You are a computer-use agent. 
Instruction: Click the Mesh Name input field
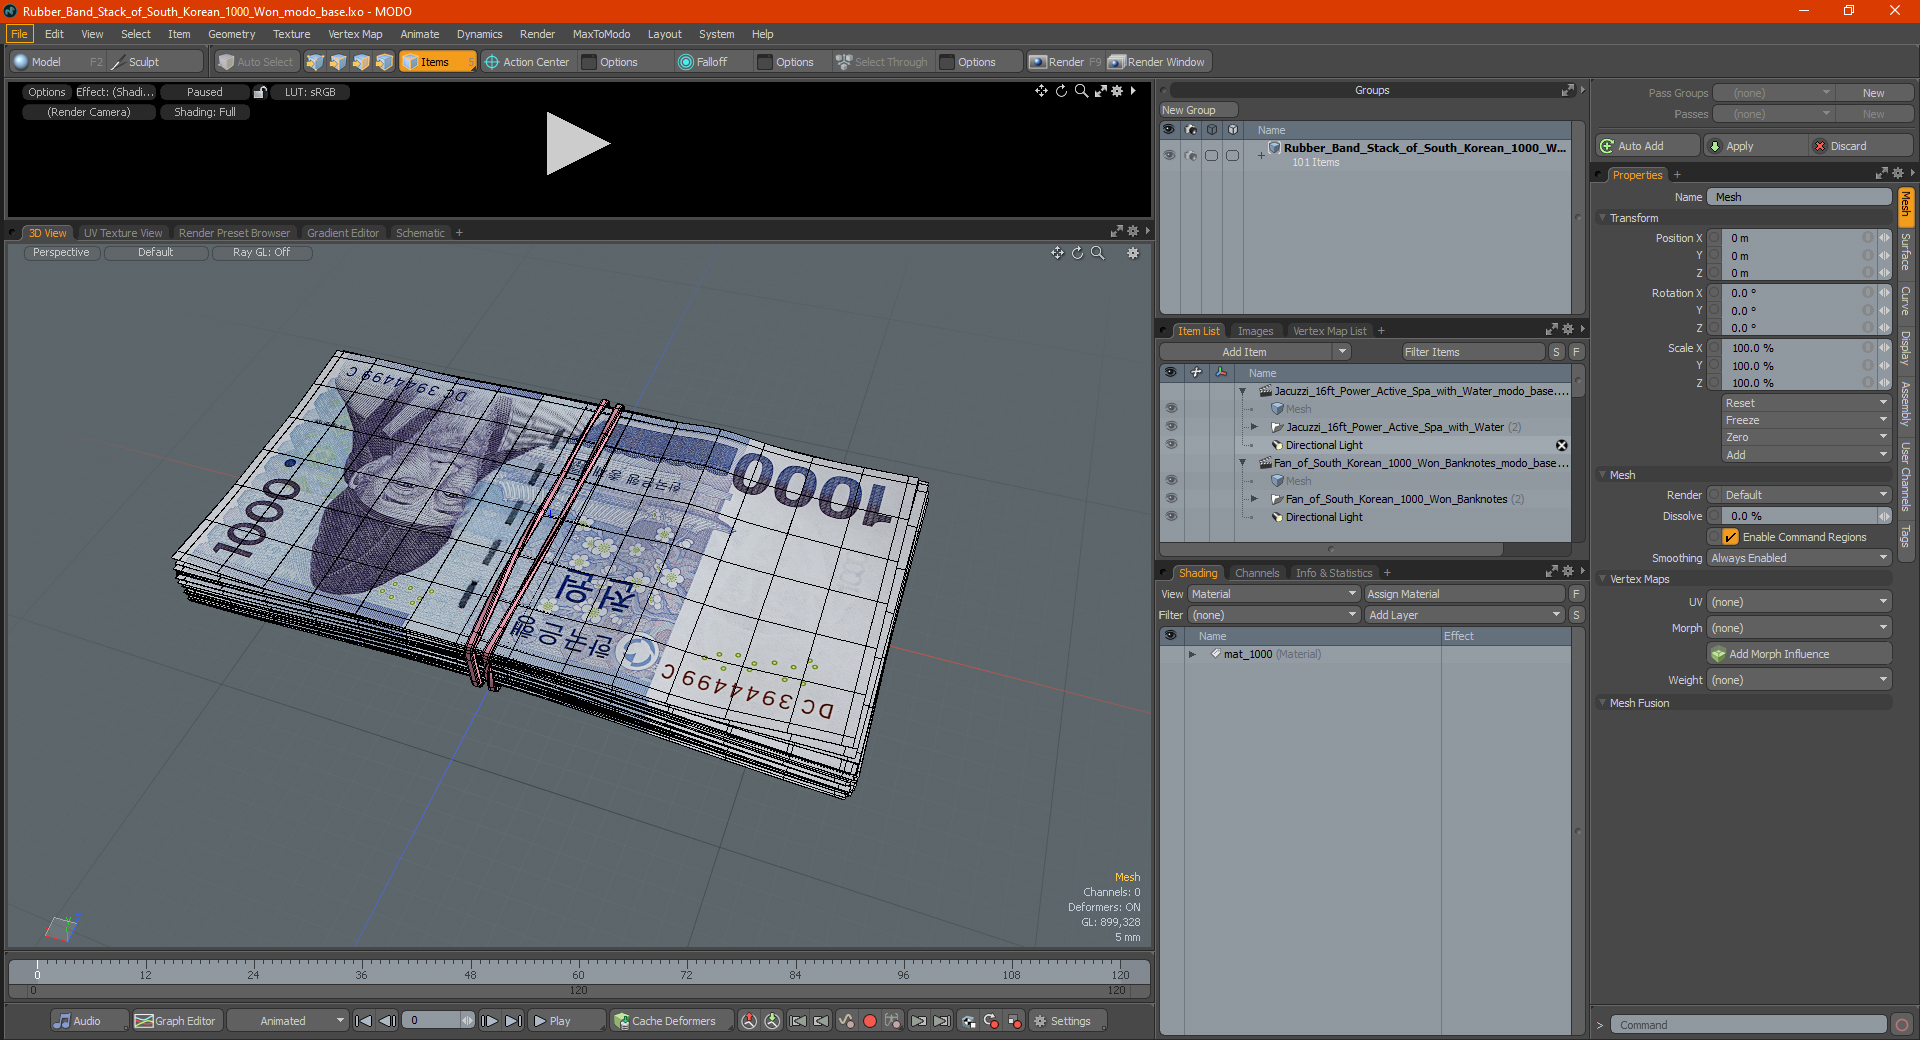(1799, 197)
